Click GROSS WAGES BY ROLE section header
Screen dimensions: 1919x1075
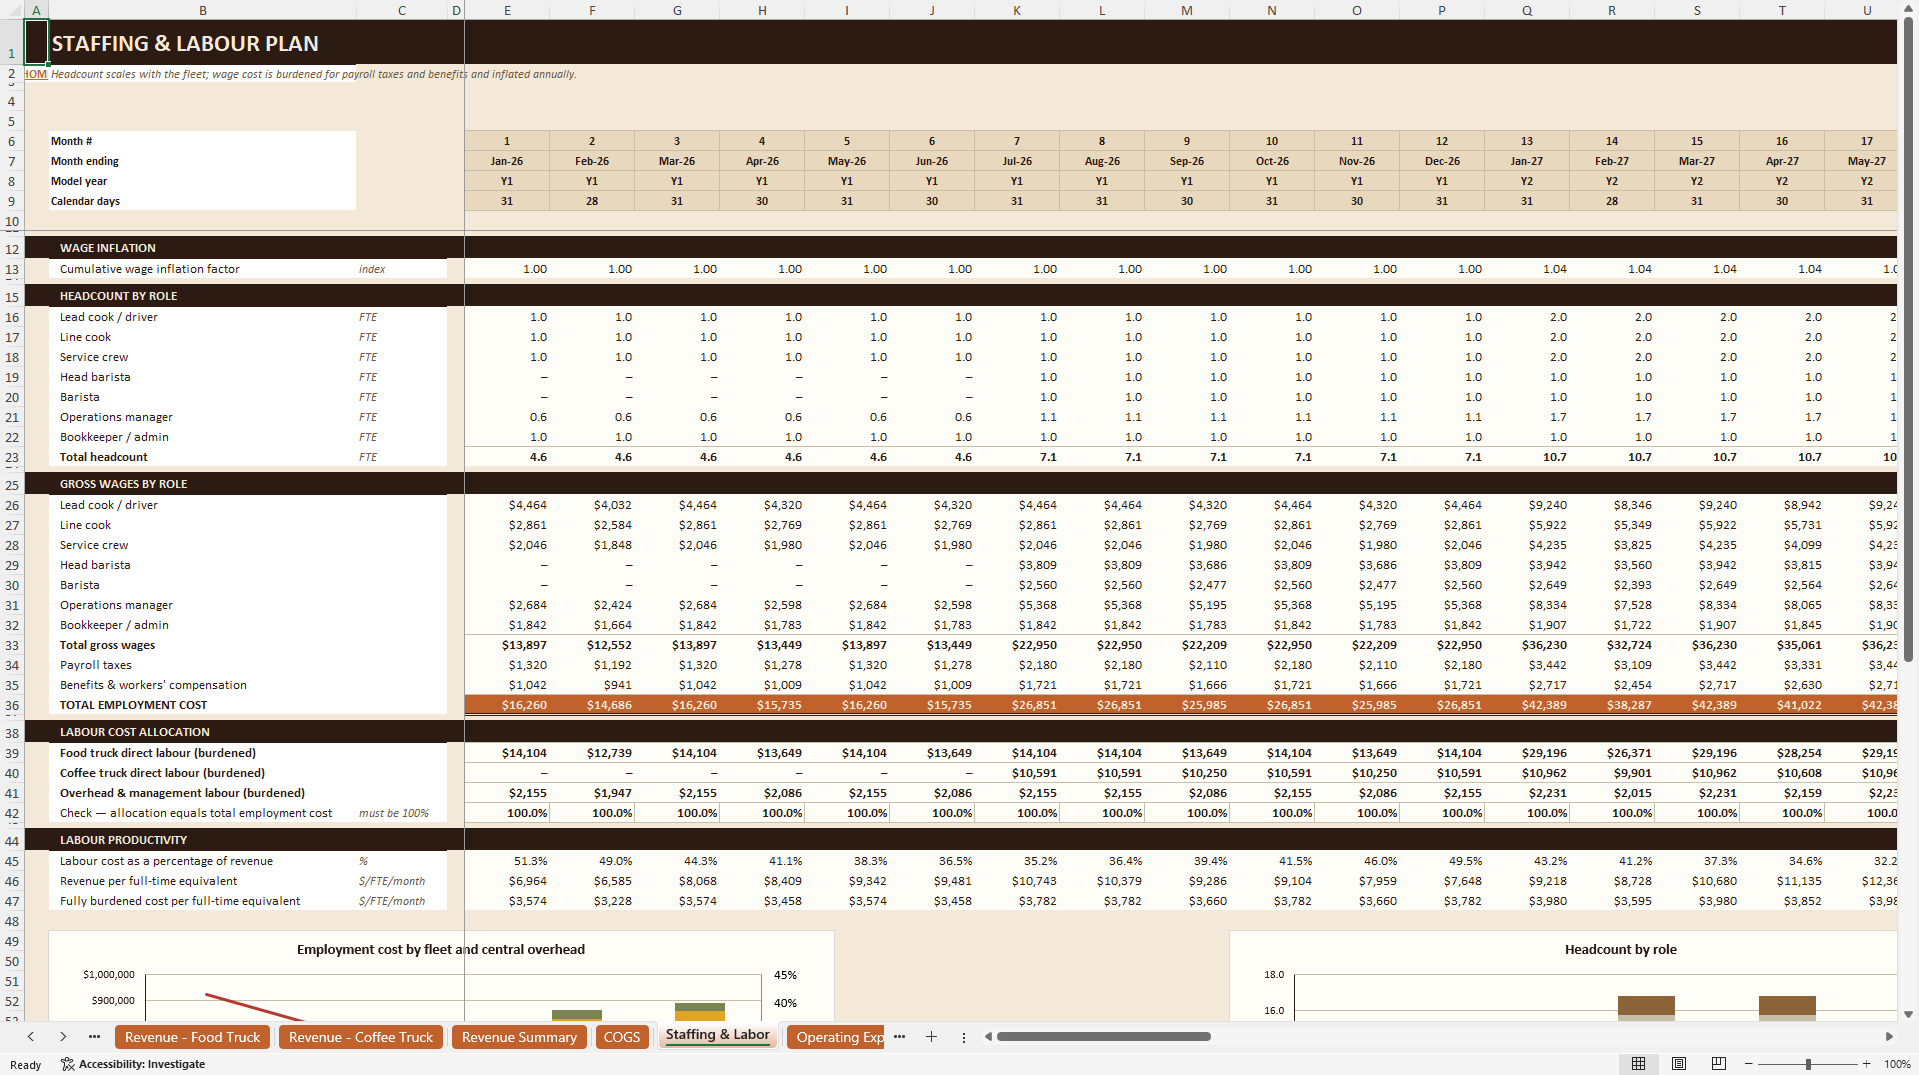(123, 484)
